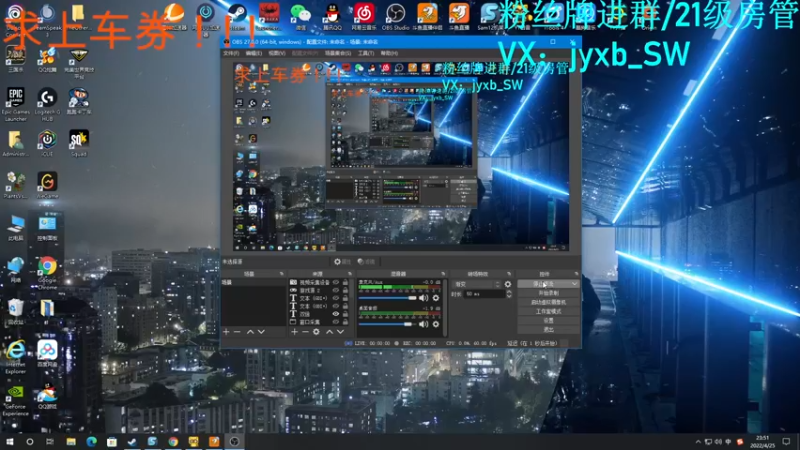Move the scene down in Scenes panel
The image size is (800, 450).
[261, 332]
